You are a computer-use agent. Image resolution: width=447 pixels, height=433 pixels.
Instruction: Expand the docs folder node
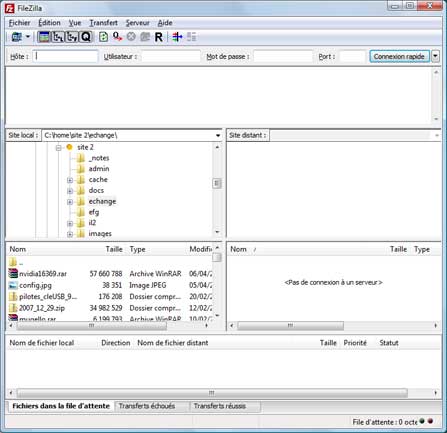point(70,191)
